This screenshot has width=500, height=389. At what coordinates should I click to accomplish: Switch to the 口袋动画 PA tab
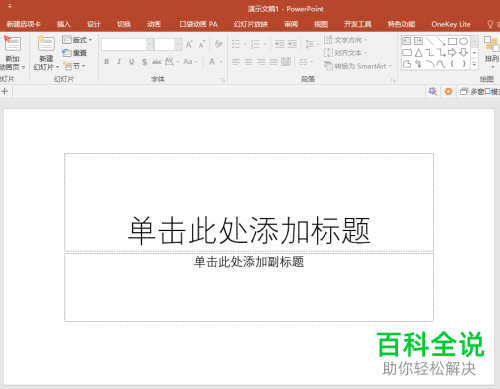tap(198, 24)
